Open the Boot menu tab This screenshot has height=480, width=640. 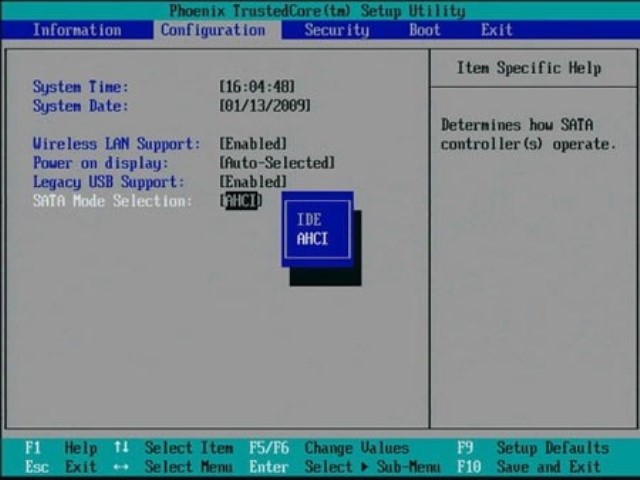pos(424,30)
